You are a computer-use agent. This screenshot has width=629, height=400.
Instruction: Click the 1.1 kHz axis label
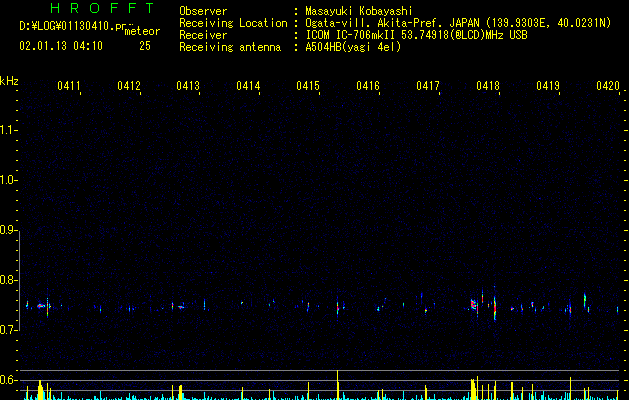[x=8, y=130]
